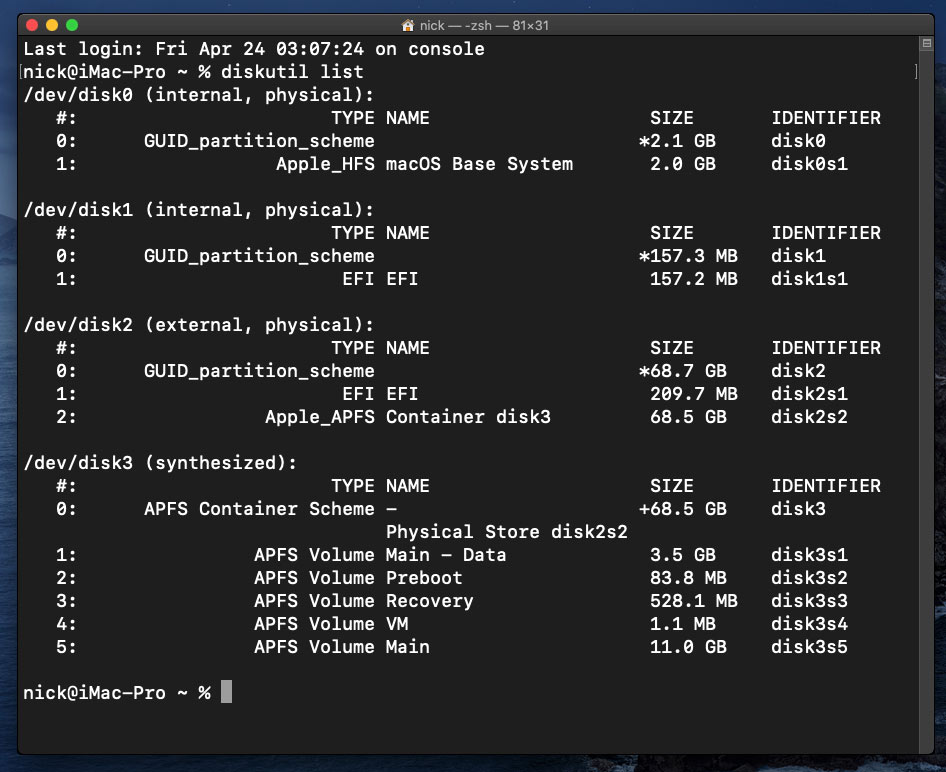Screen dimensions: 946x772
Task: Click the 'VM' volume name
Action: point(397,624)
